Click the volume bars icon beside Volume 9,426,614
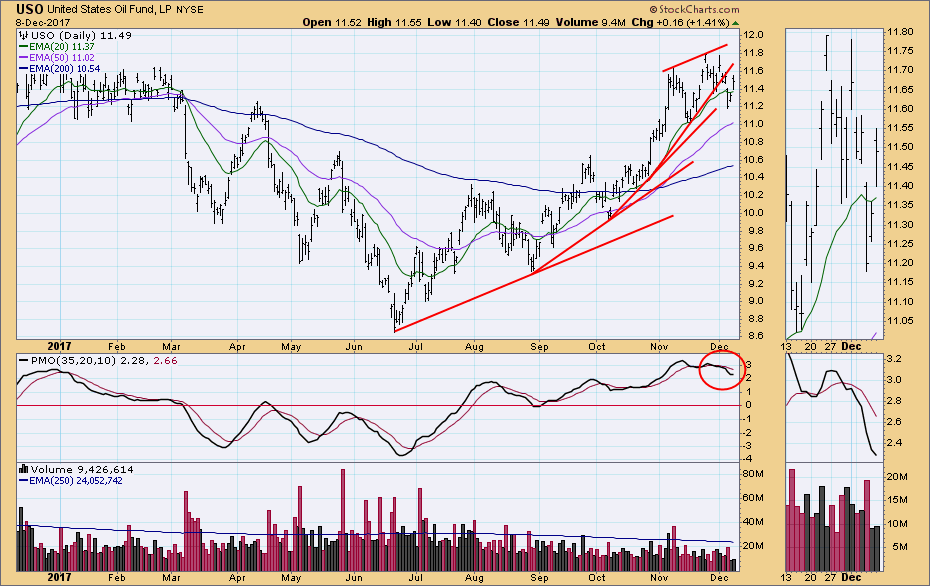Viewport: 930px width, 586px height. [x=24, y=469]
